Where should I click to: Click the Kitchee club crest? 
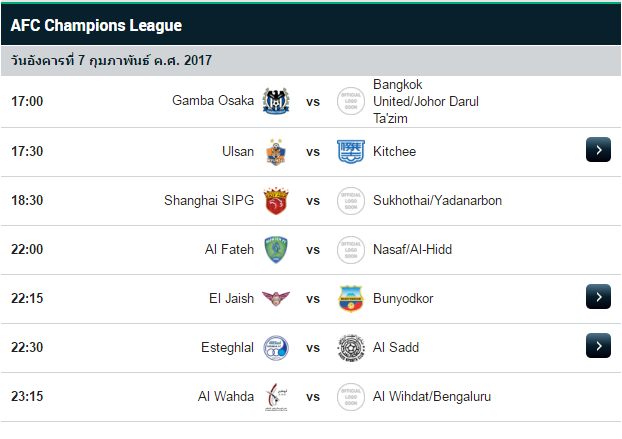pyautogui.click(x=351, y=151)
